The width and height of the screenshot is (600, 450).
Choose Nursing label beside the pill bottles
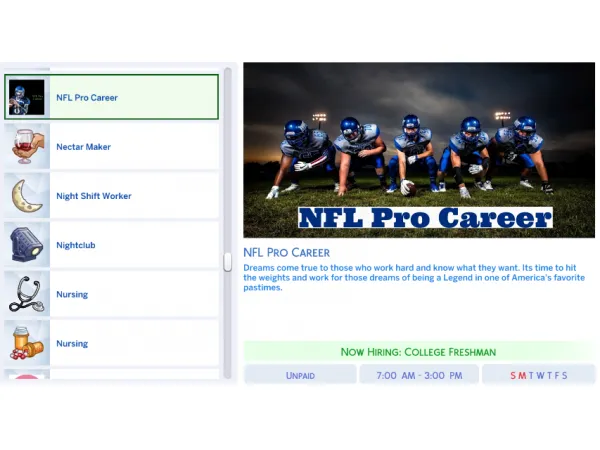point(72,343)
